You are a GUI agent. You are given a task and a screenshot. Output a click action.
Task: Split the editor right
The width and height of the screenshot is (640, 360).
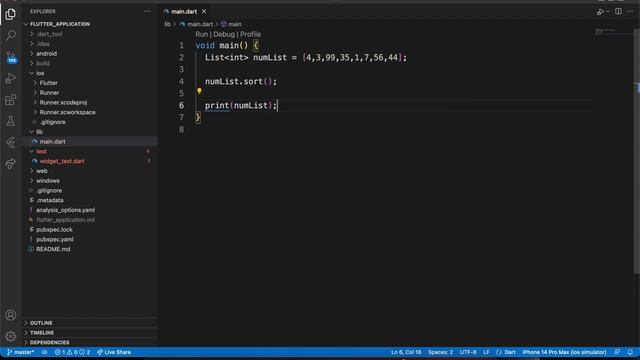pyautogui.click(x=618, y=11)
